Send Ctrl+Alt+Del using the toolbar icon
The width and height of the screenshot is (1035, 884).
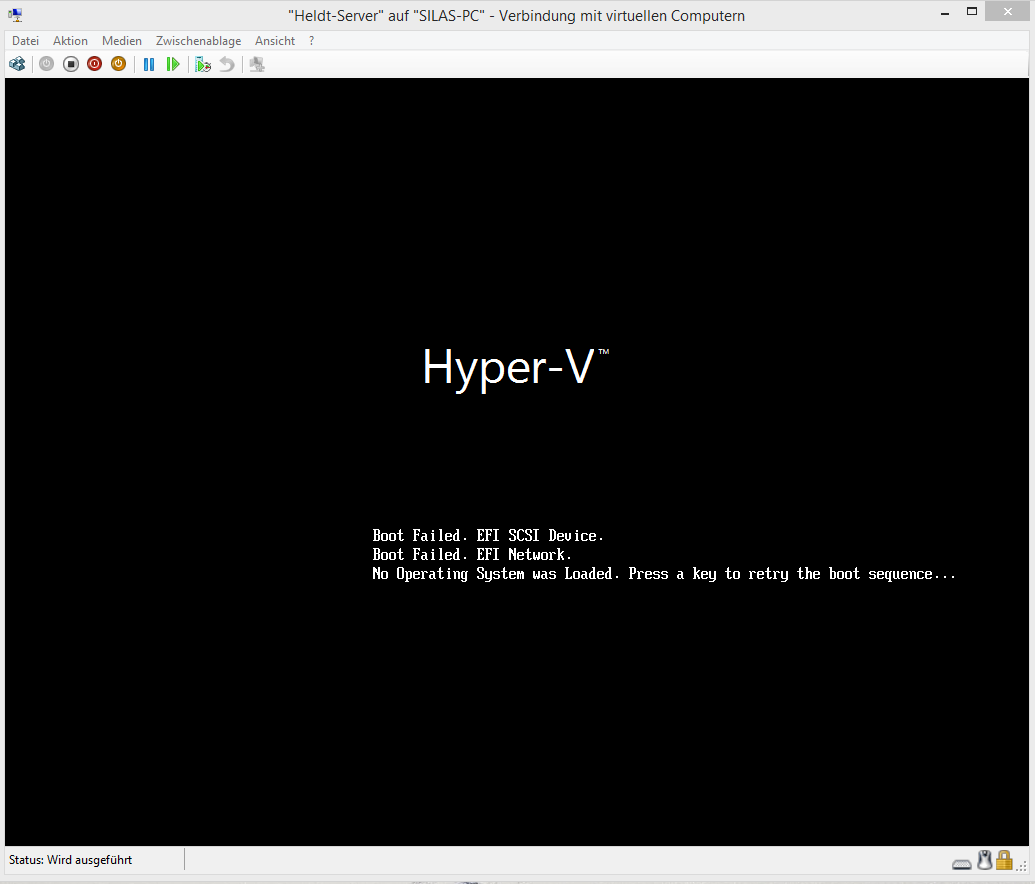pyautogui.click(x=17, y=64)
